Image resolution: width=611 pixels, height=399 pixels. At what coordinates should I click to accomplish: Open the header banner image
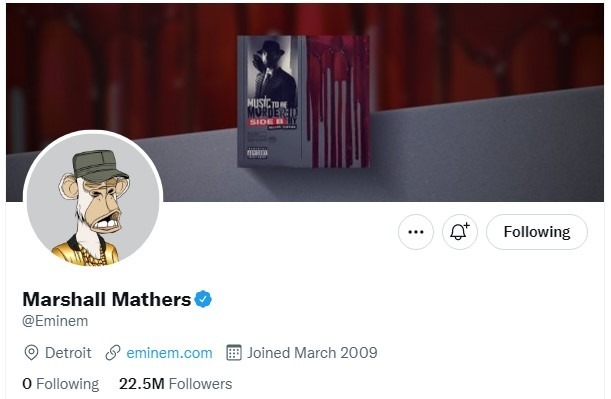point(305,102)
